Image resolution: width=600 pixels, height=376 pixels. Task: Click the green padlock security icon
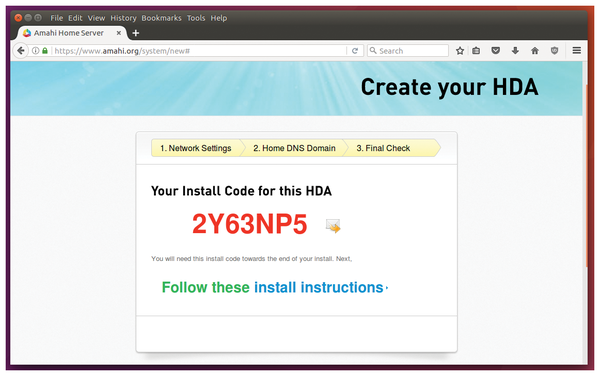coord(45,50)
